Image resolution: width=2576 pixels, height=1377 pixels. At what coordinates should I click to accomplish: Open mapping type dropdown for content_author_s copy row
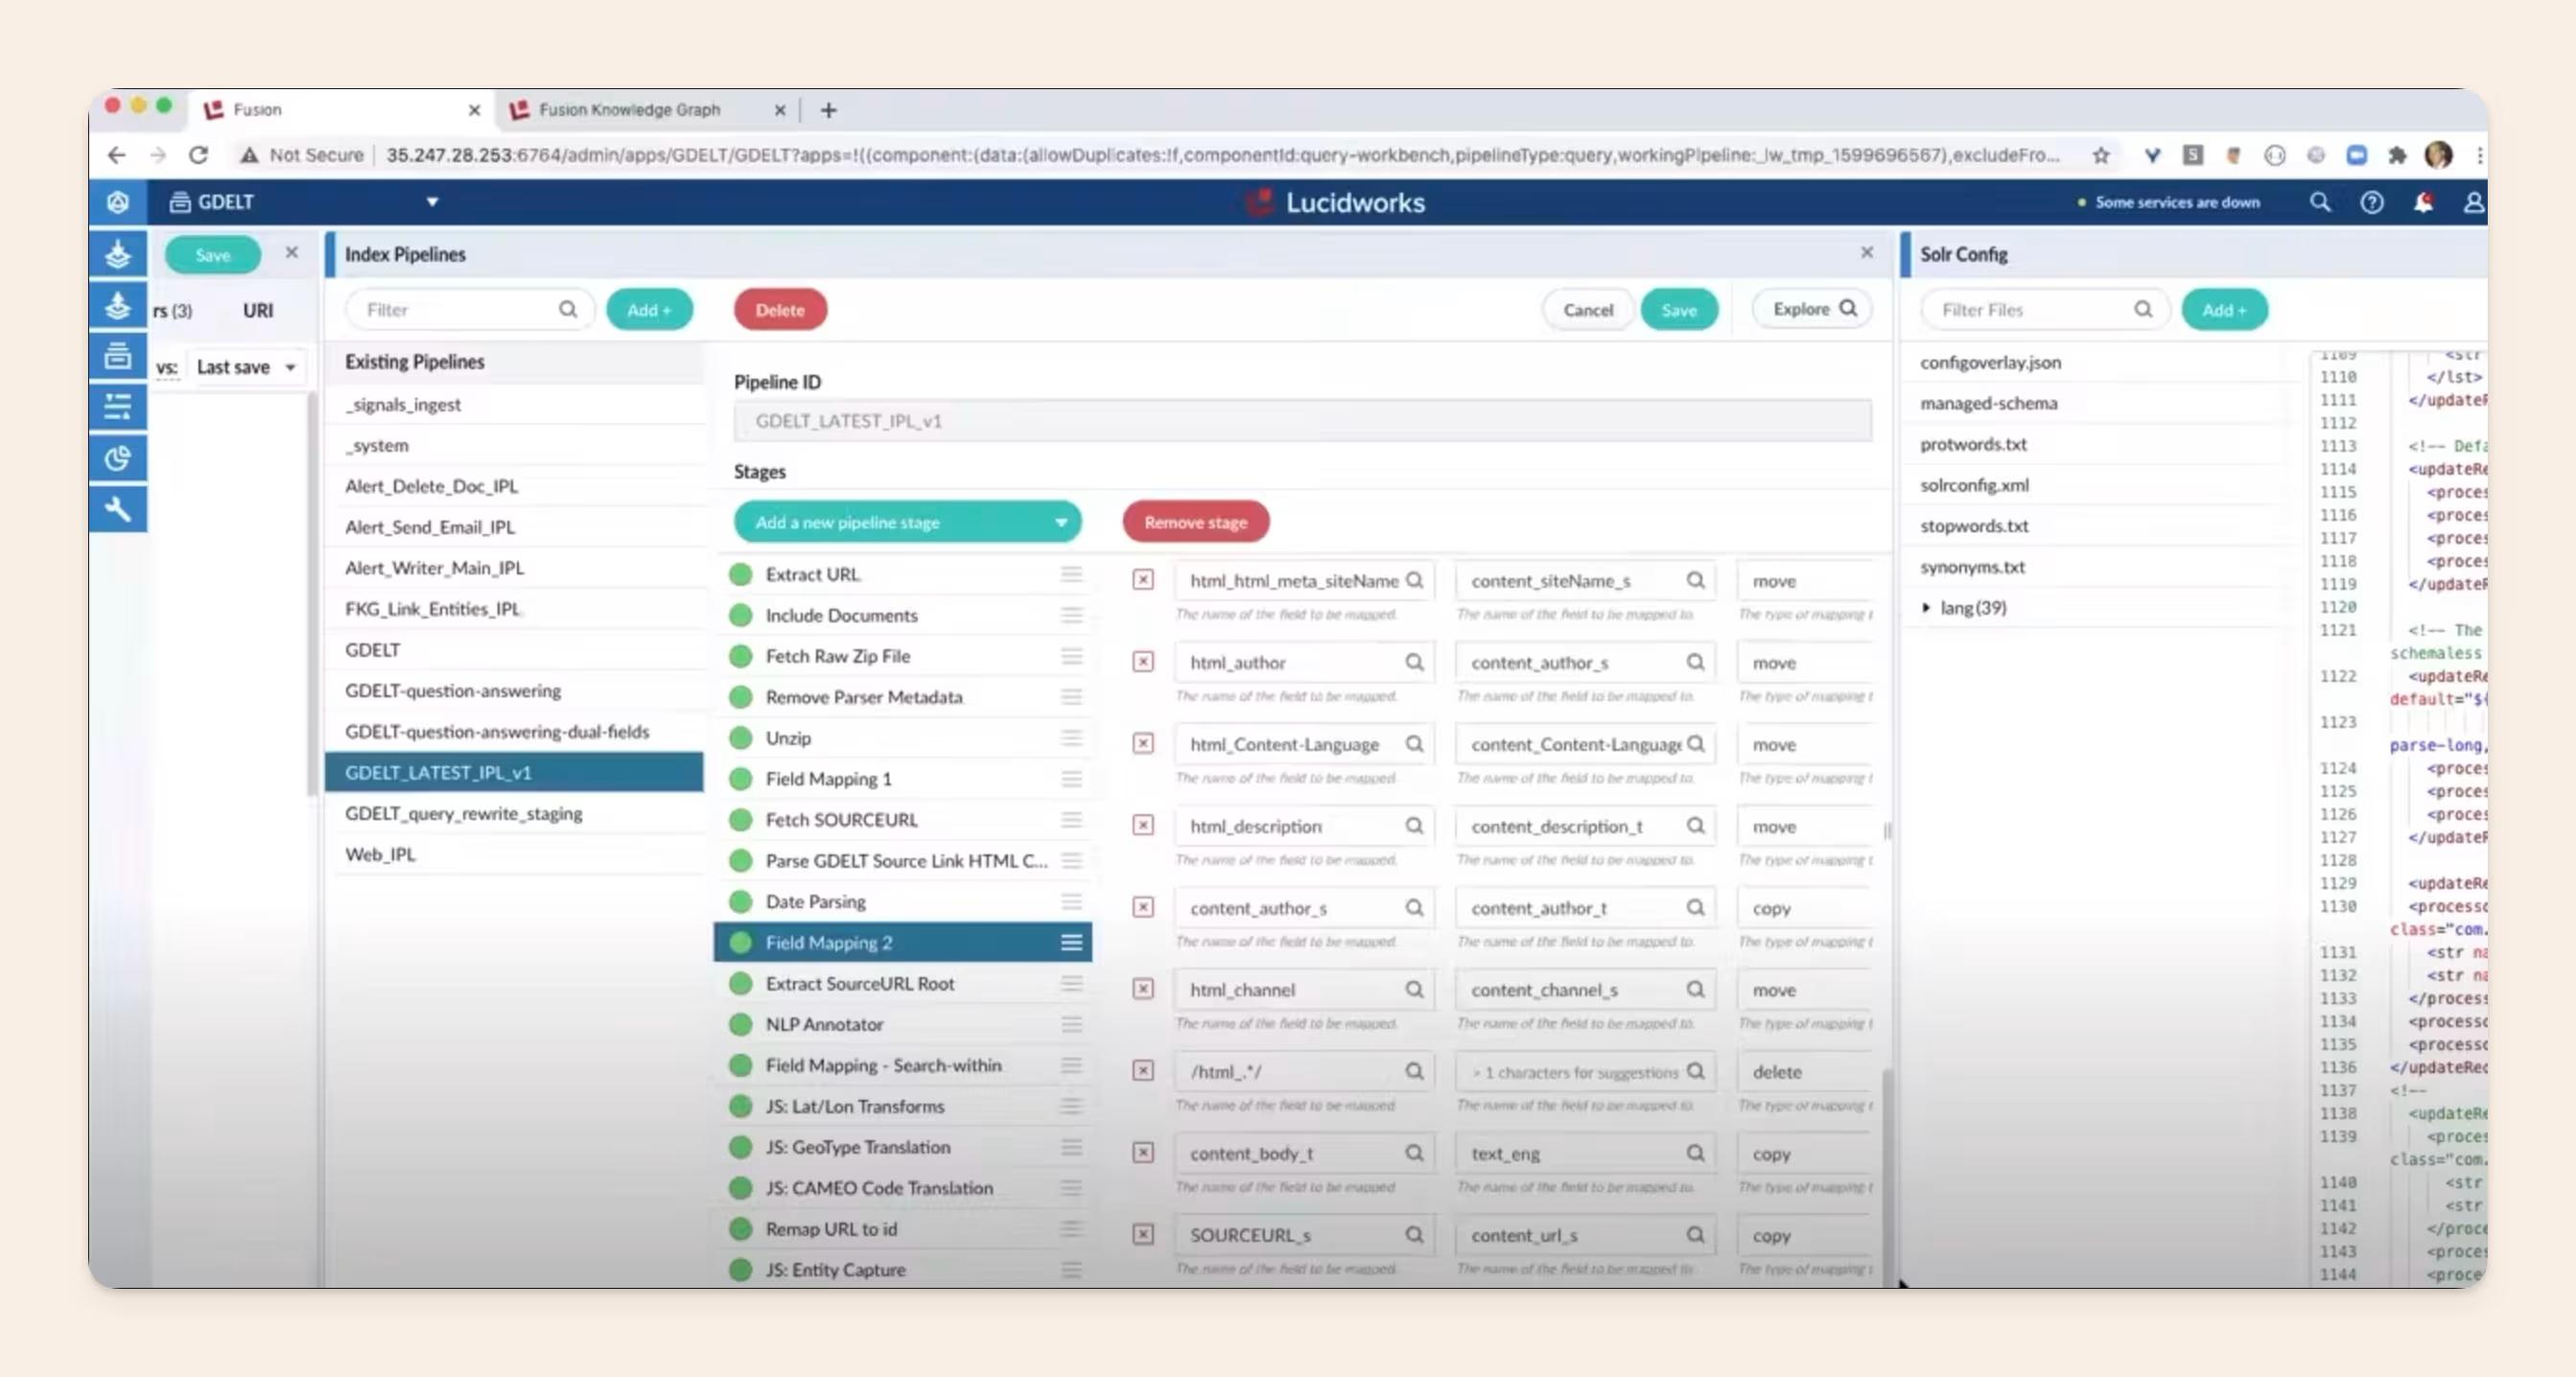1804,908
